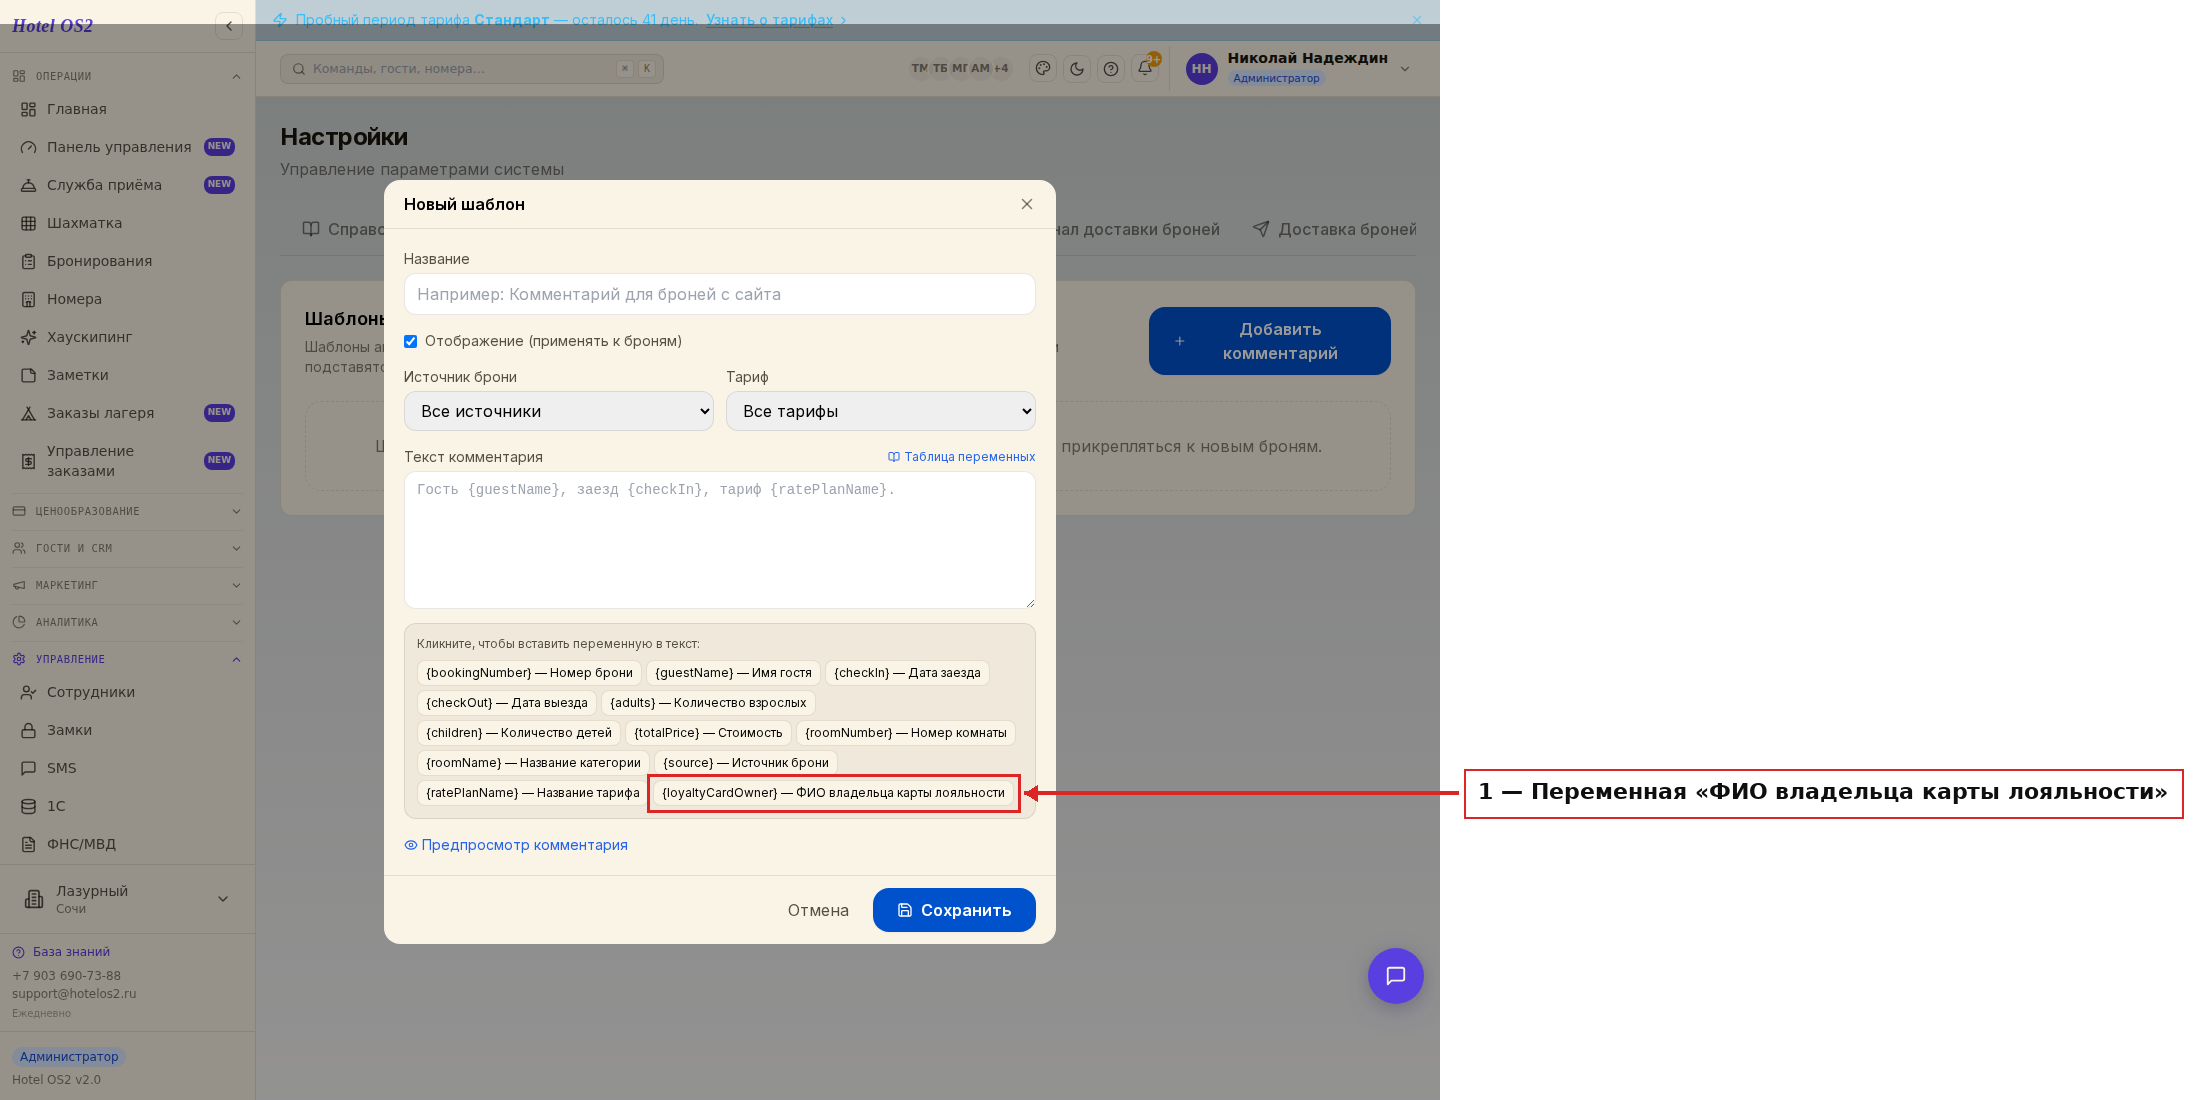Expand the АНАЛИТИКА section
2207x1100 pixels.
point(127,622)
